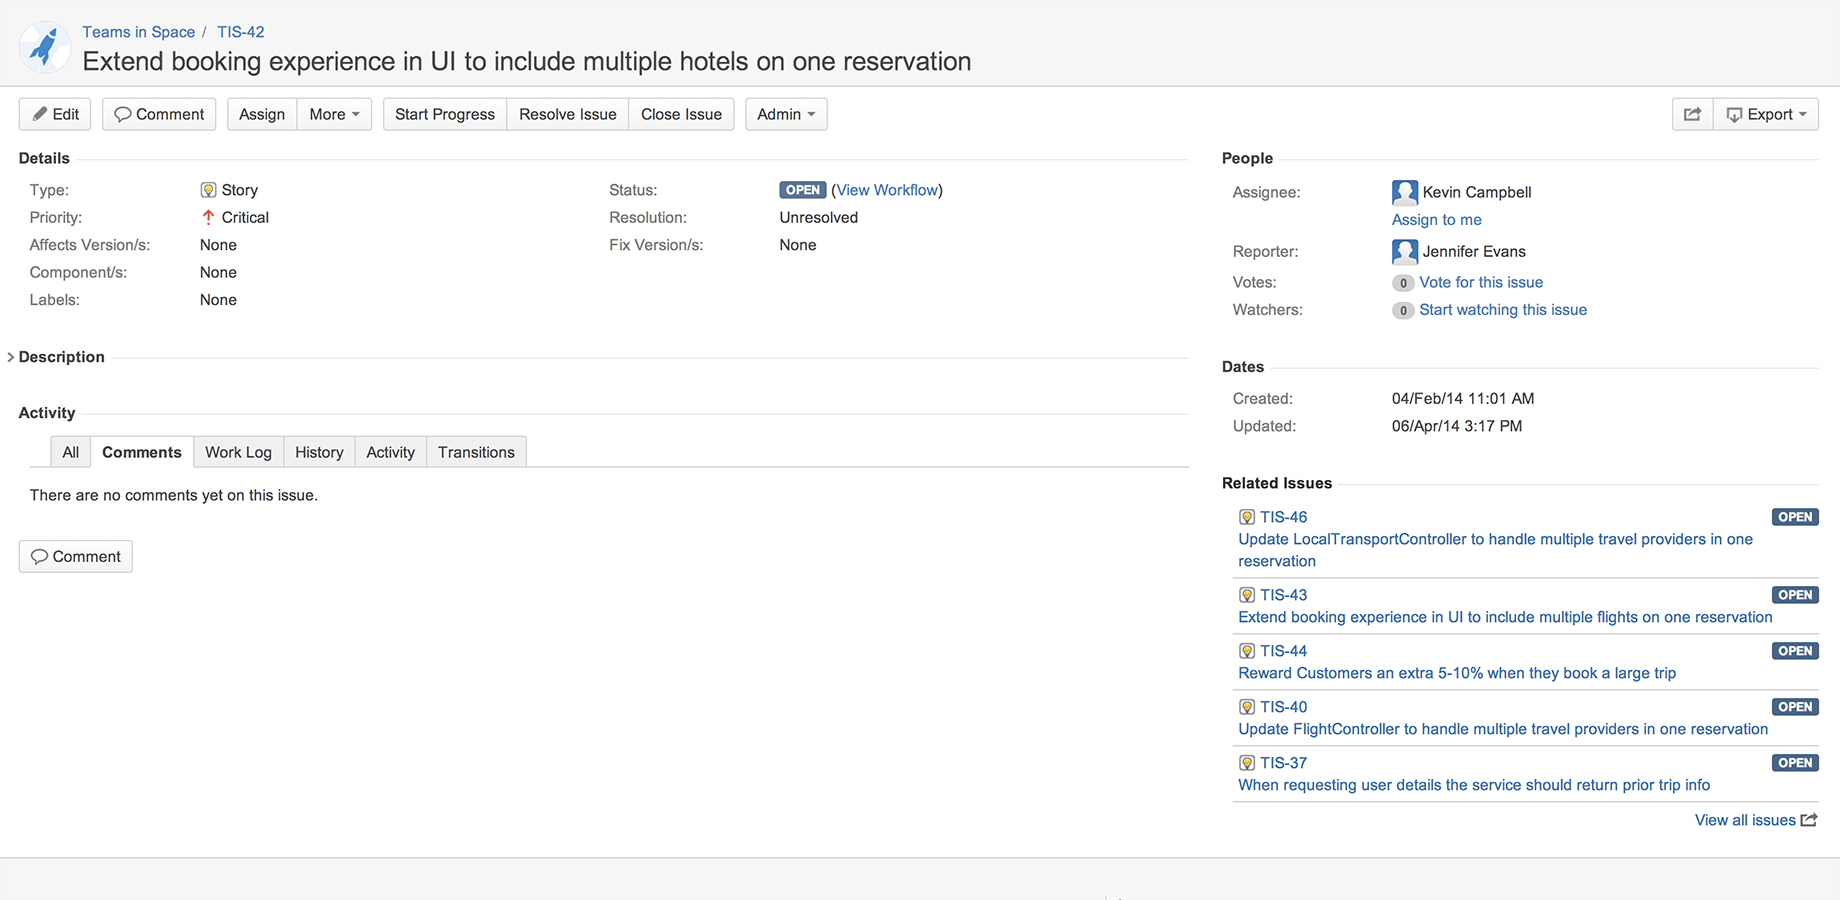Start watching this issue
The image size is (1840, 900).
(1503, 310)
